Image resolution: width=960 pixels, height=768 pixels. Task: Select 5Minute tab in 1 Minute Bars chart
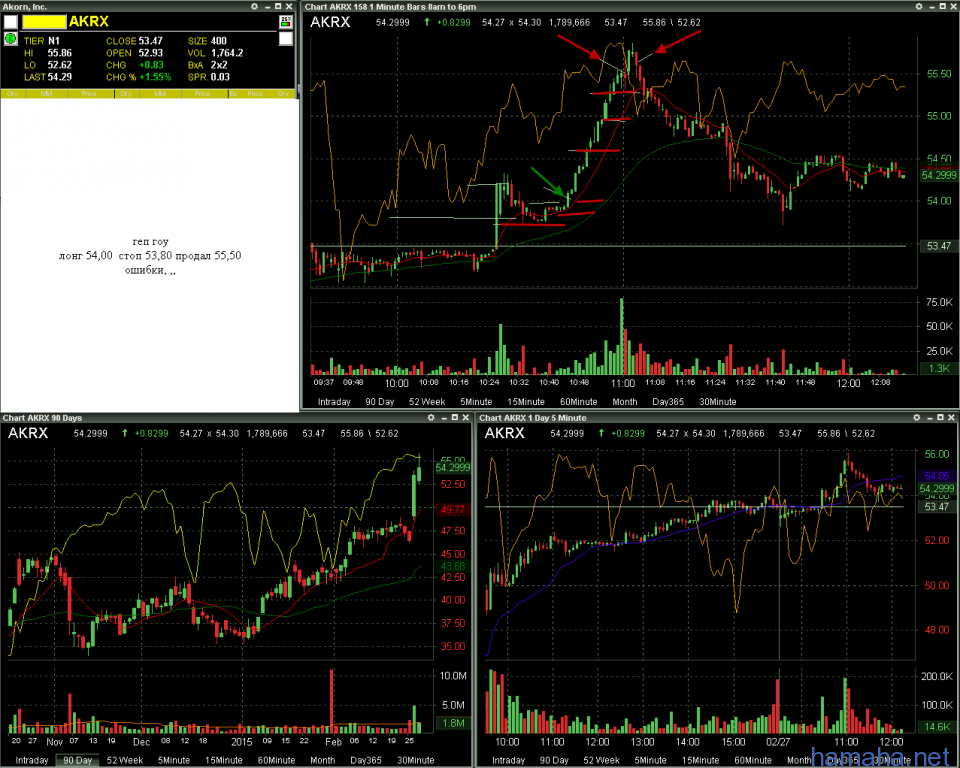pyautogui.click(x=476, y=402)
